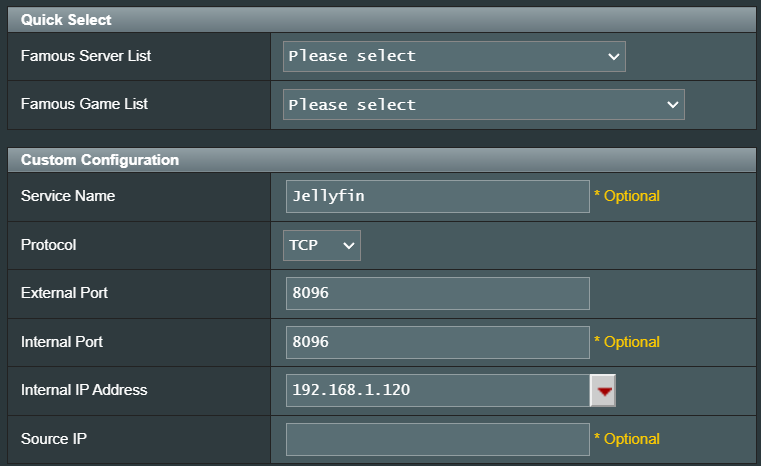Screen dimensions: 761x466
Task: Click the Protocol label
Action: click(x=48, y=245)
